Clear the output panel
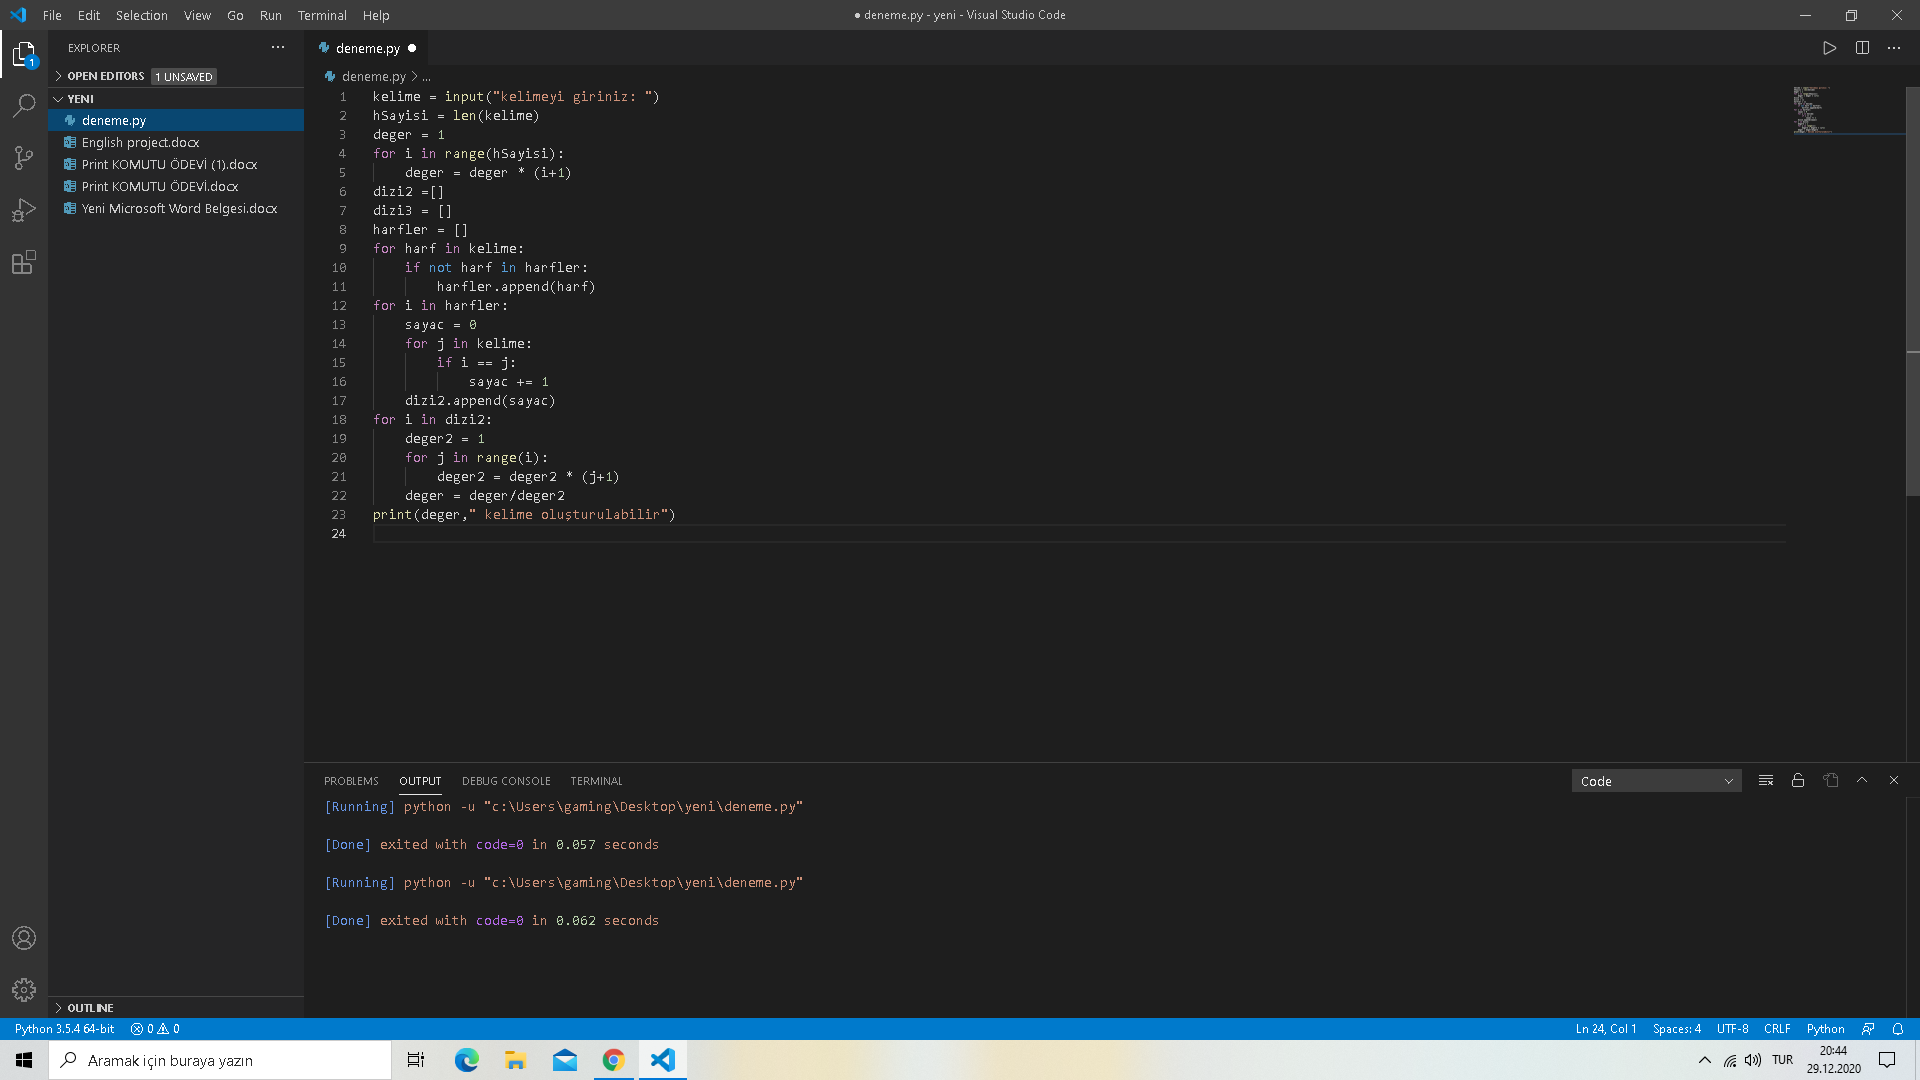Viewport: 1920px width, 1080px height. click(x=1765, y=780)
